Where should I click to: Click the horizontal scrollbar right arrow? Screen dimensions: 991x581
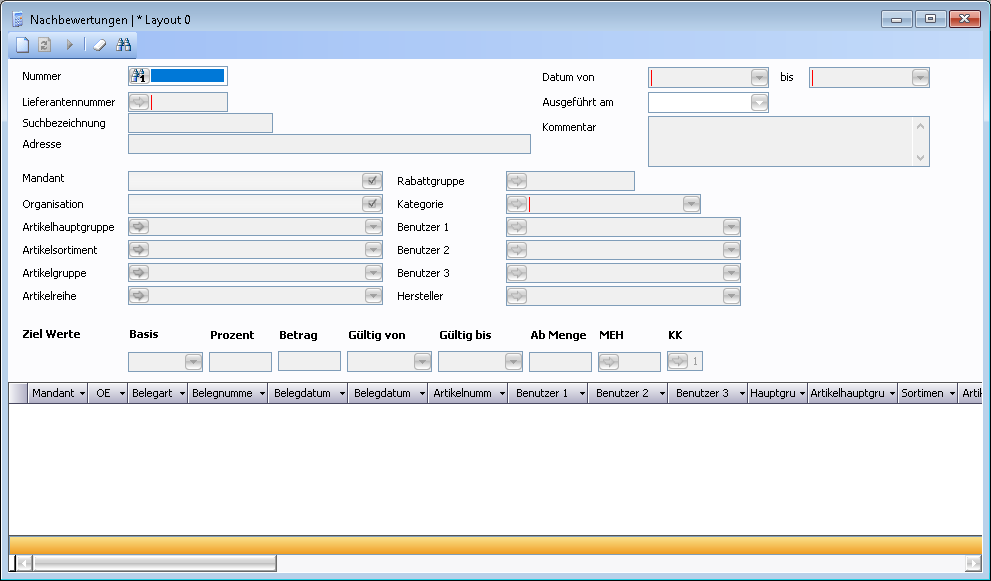[972, 564]
